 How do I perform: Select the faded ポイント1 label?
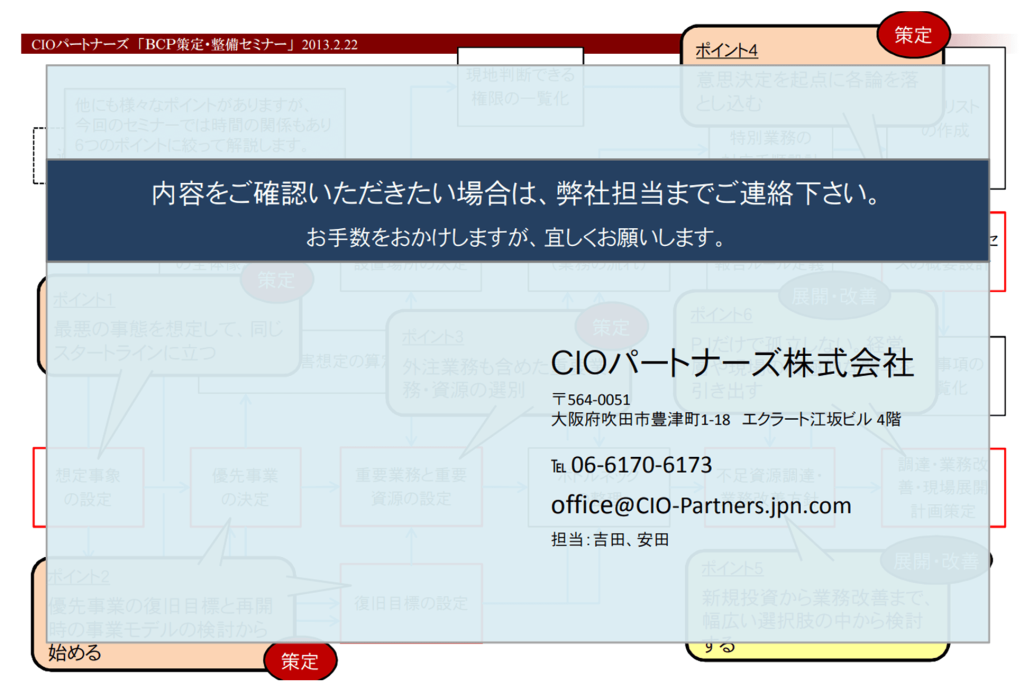84,300
